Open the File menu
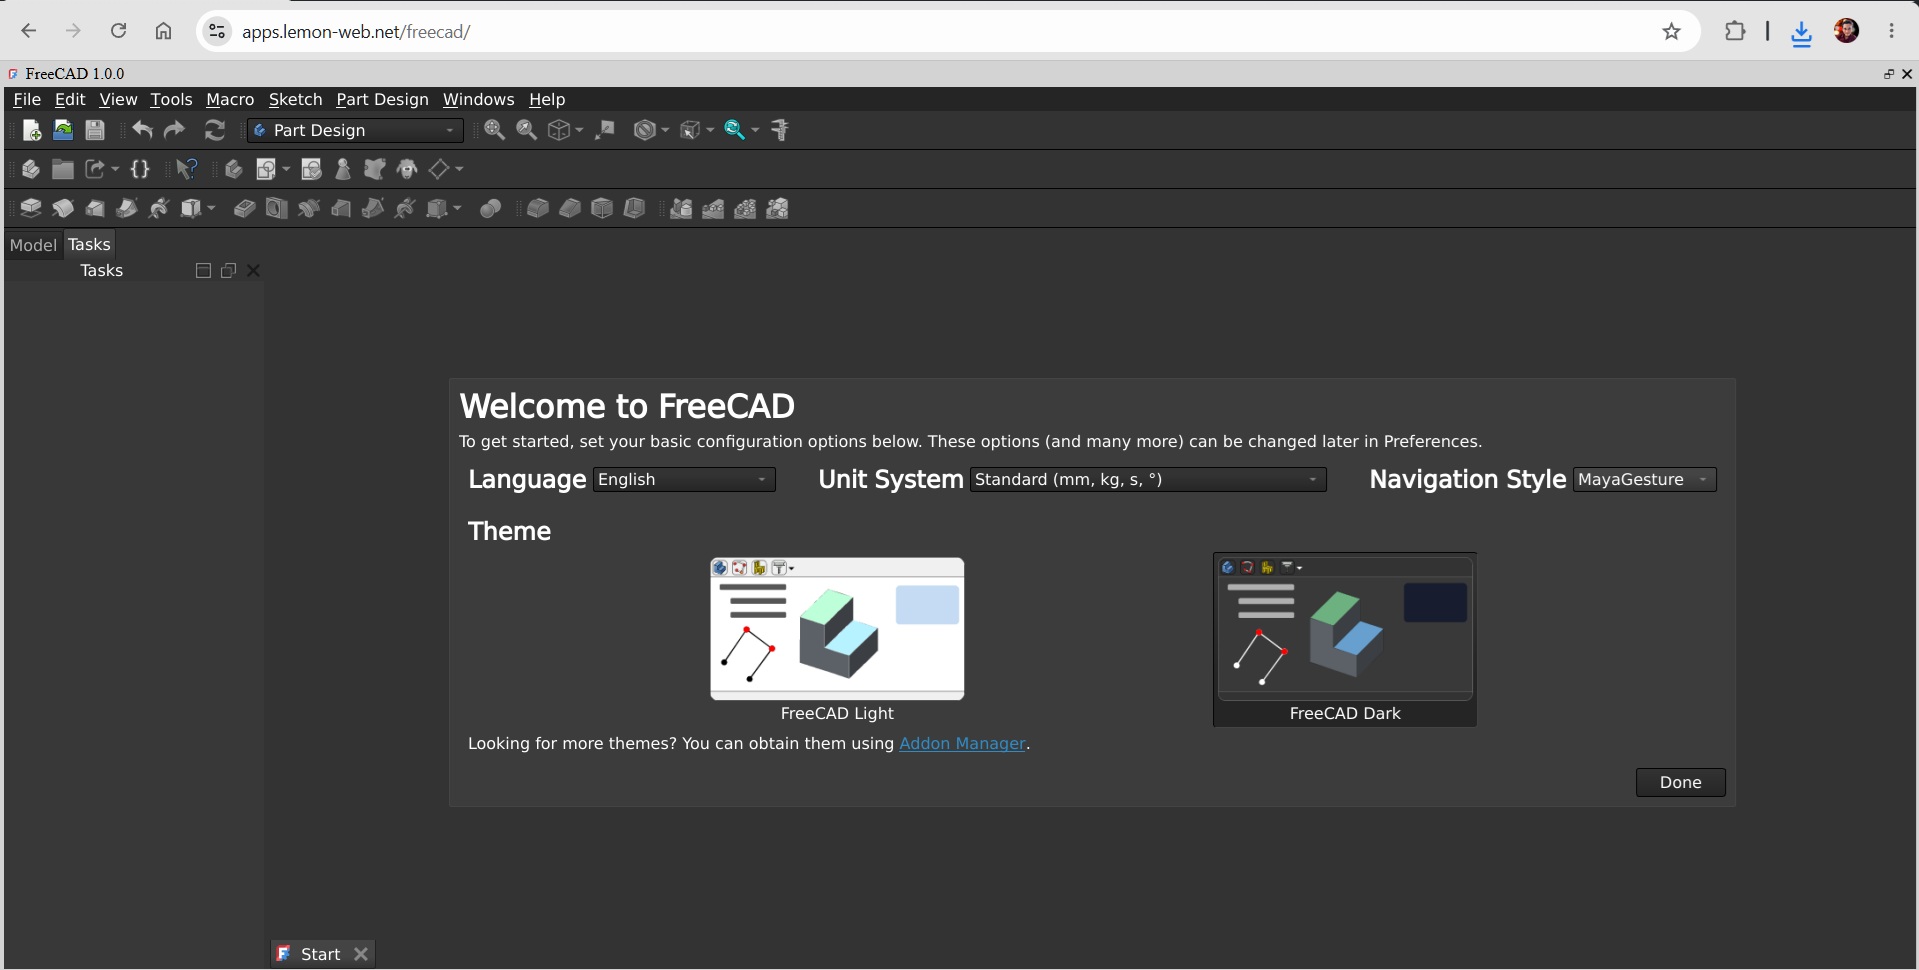The image size is (1919, 970). (x=27, y=99)
